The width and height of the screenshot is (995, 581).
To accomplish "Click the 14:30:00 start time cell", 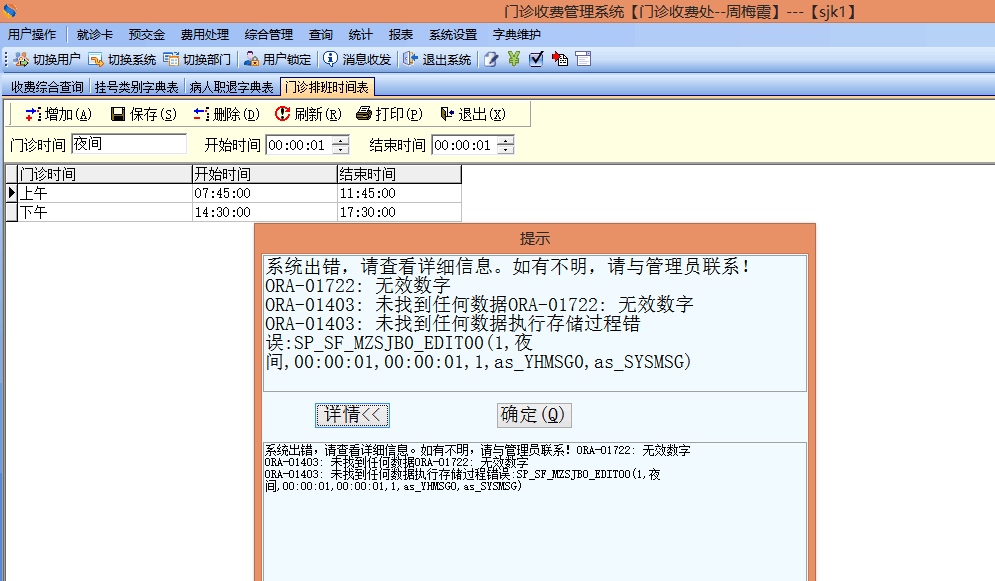I will coord(264,212).
